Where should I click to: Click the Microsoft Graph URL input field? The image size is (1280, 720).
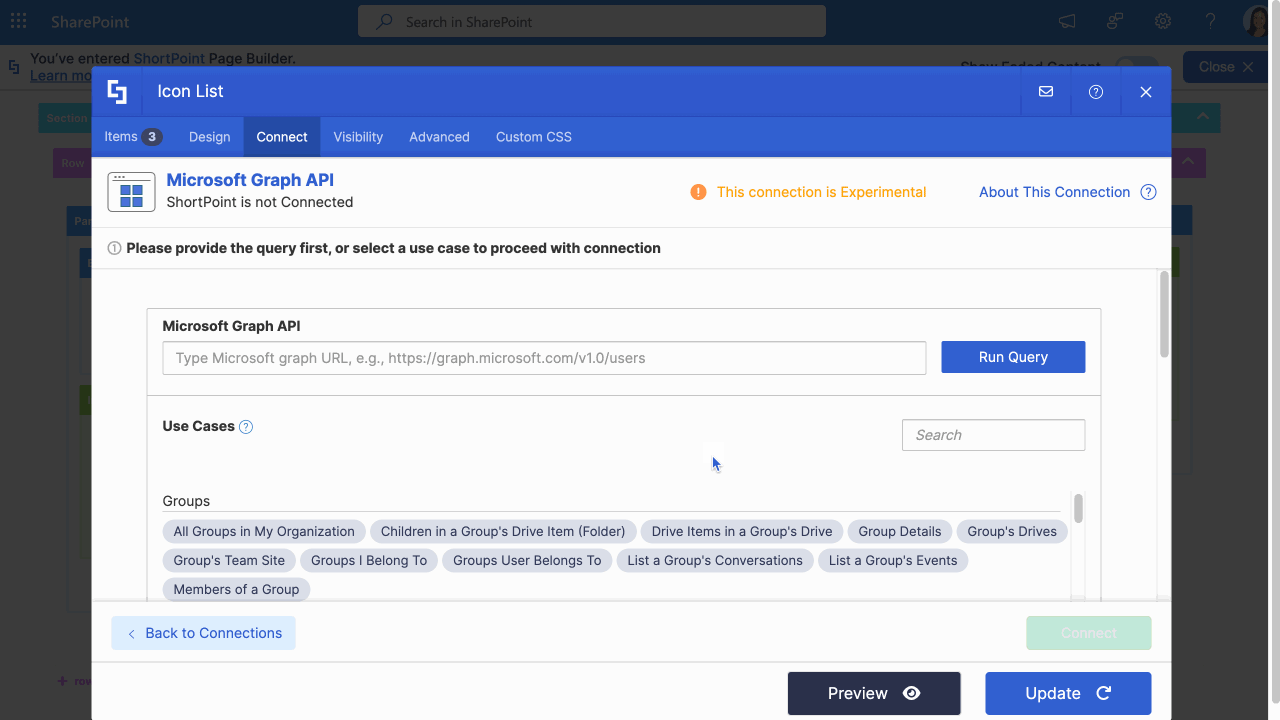(x=544, y=358)
